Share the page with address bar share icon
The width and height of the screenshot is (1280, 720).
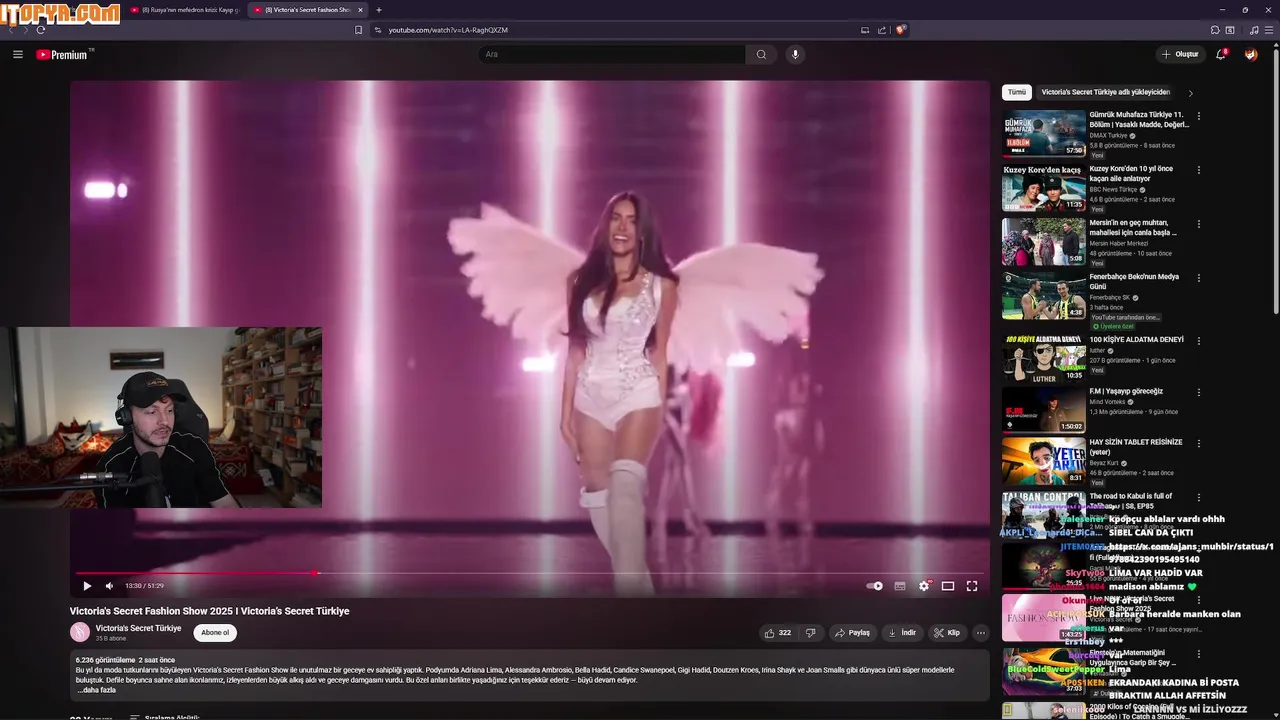coord(882,30)
